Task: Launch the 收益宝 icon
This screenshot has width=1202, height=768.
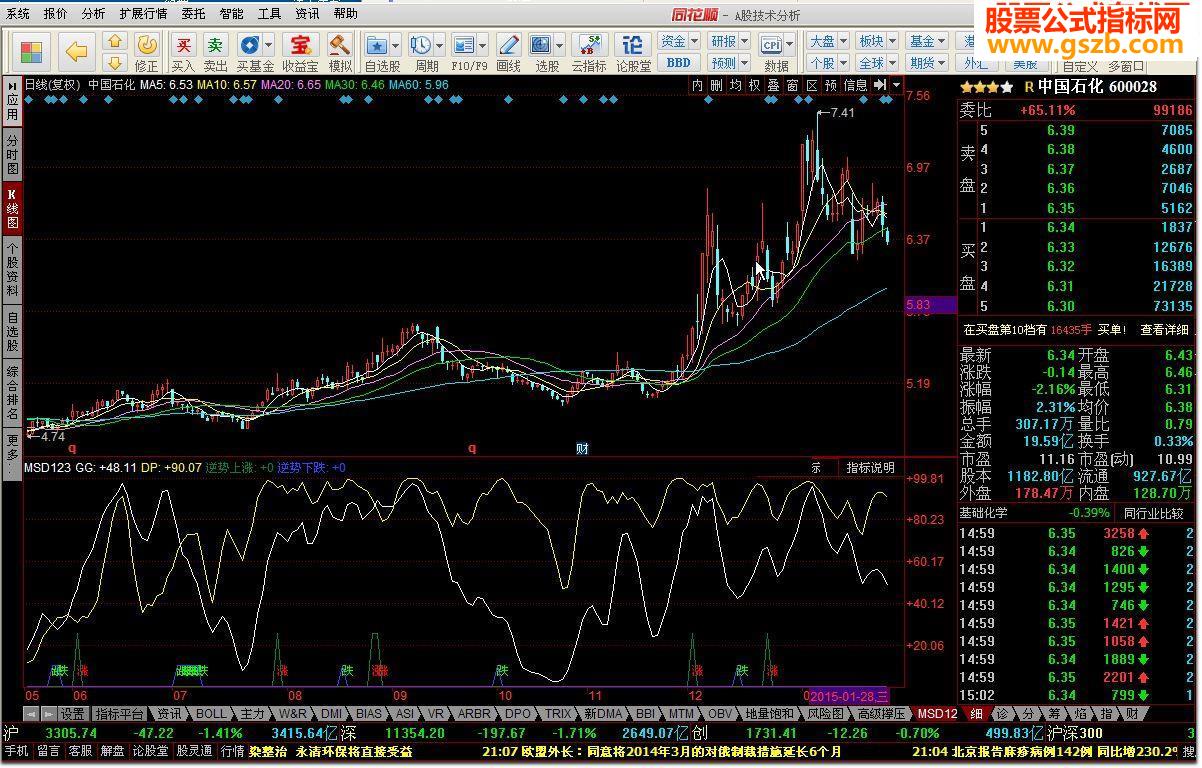Action: pos(299,51)
